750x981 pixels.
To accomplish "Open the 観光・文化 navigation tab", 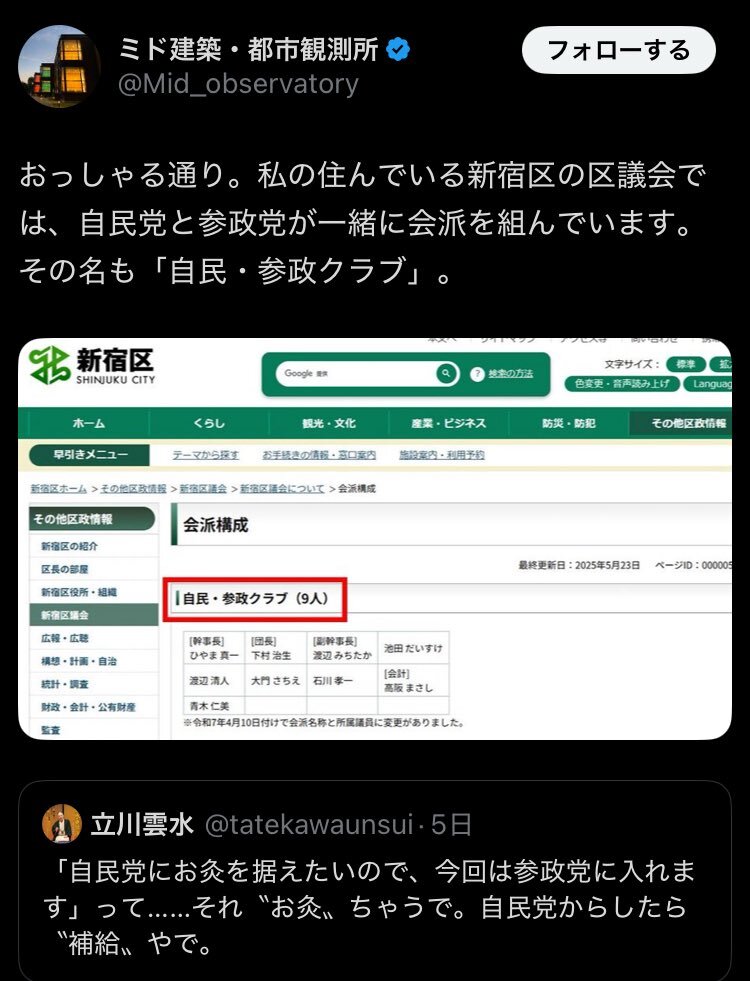I will pyautogui.click(x=329, y=424).
